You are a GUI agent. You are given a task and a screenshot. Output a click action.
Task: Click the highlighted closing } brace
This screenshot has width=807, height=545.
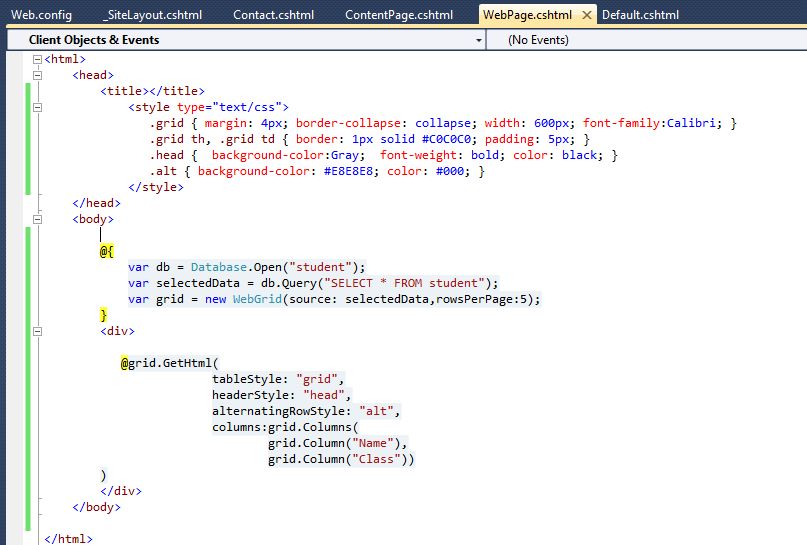tap(103, 314)
